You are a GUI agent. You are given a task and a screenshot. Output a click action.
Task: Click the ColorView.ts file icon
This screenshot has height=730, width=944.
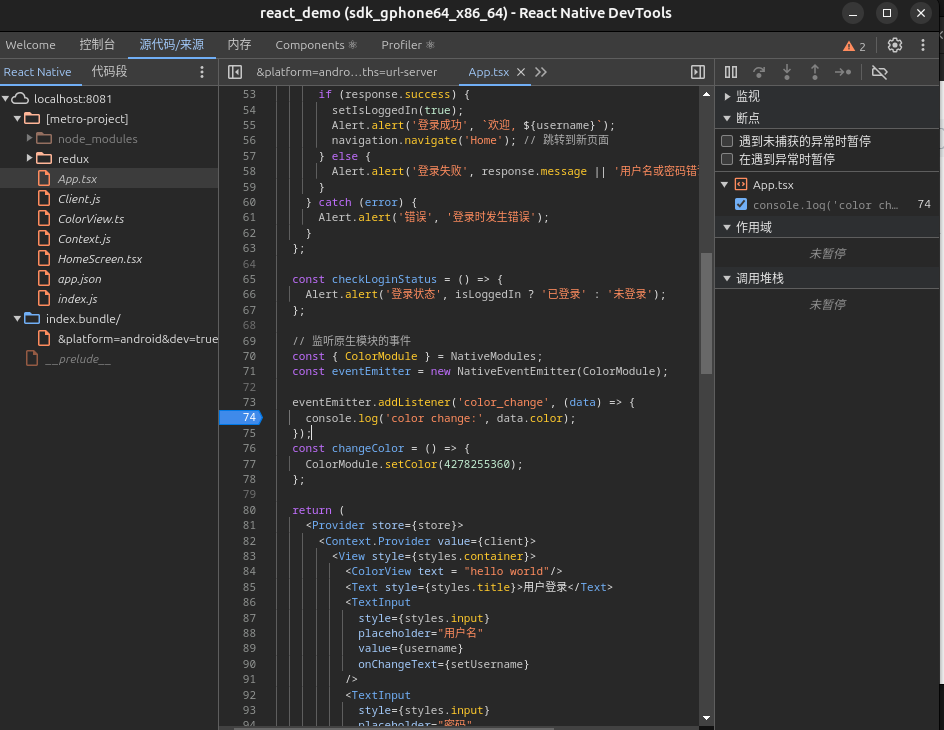44,218
